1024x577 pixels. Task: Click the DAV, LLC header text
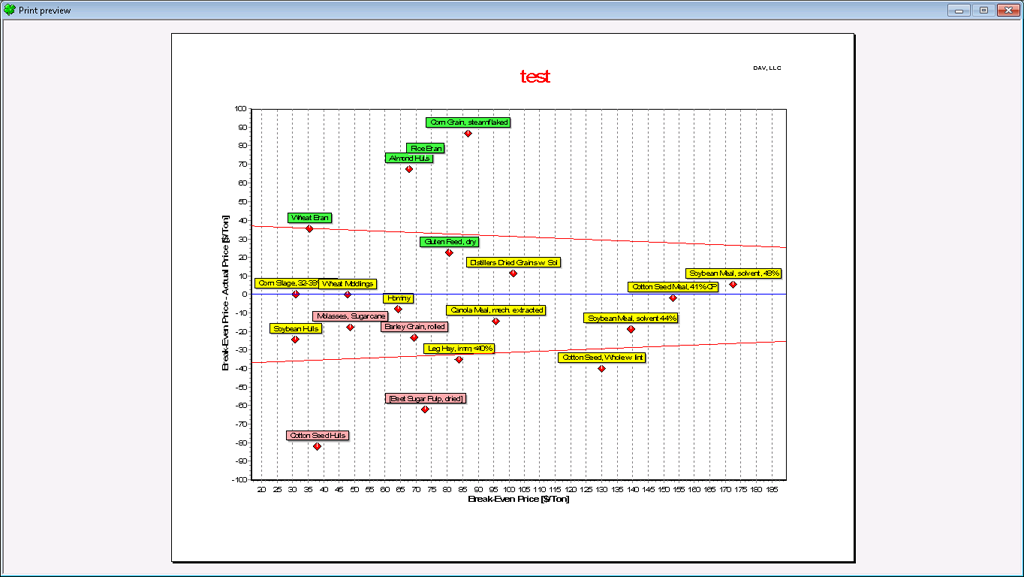point(767,68)
